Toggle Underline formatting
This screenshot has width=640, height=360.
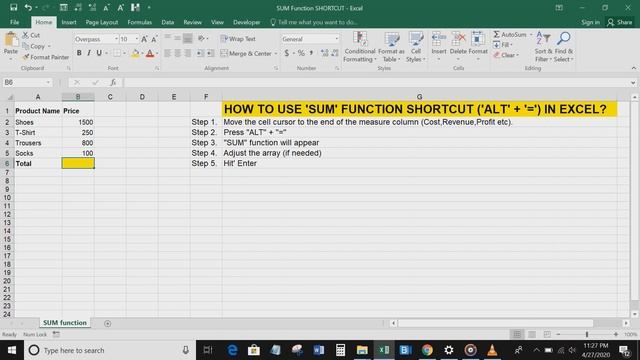click(x=99, y=53)
